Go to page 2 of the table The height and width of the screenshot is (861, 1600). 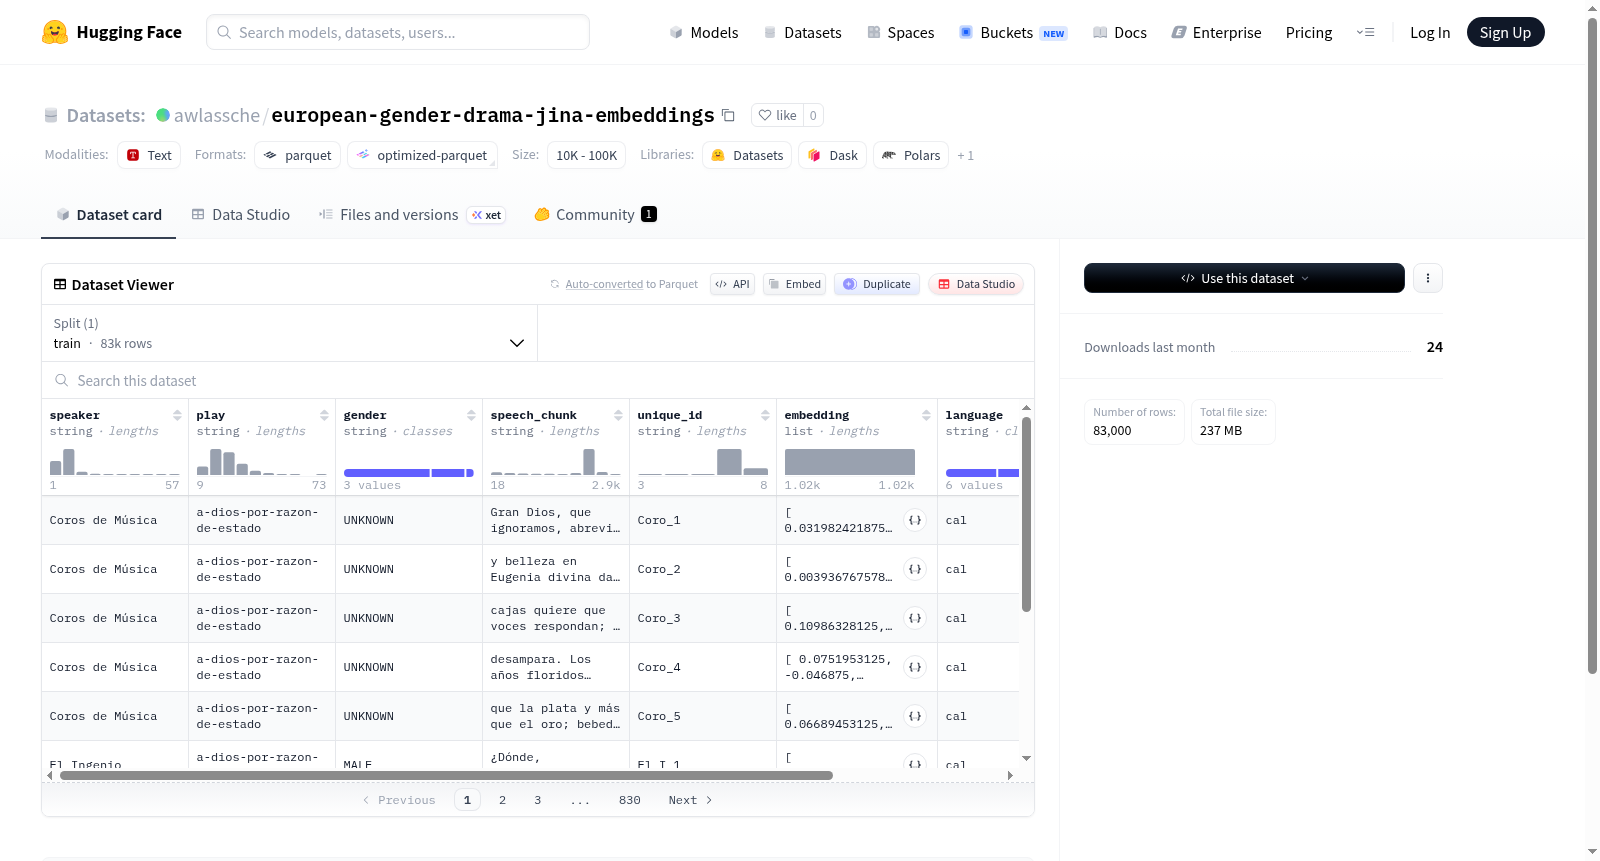[x=502, y=800]
